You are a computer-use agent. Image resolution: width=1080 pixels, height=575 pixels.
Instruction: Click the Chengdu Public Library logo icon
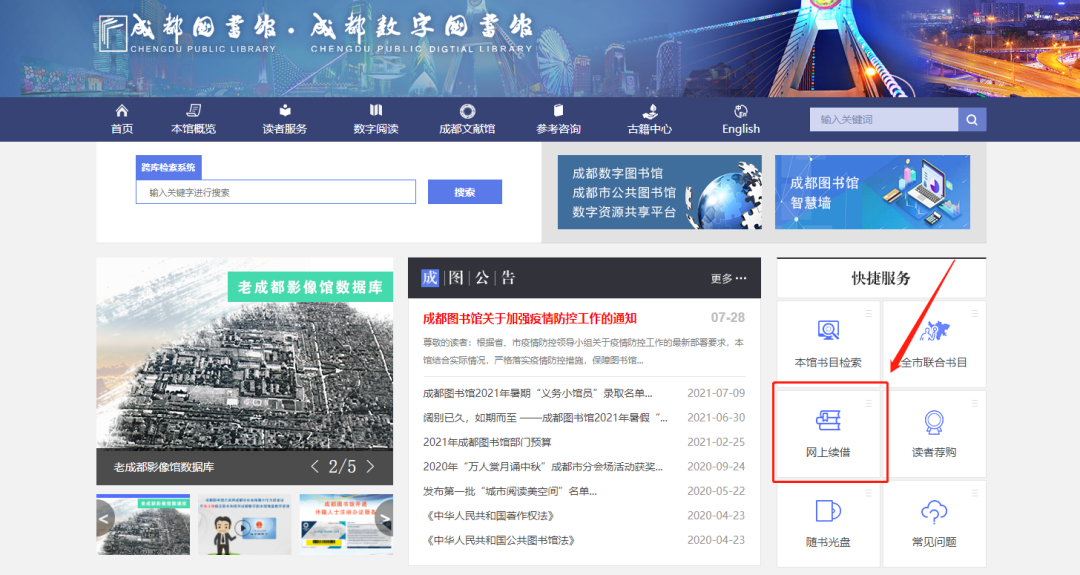click(113, 33)
